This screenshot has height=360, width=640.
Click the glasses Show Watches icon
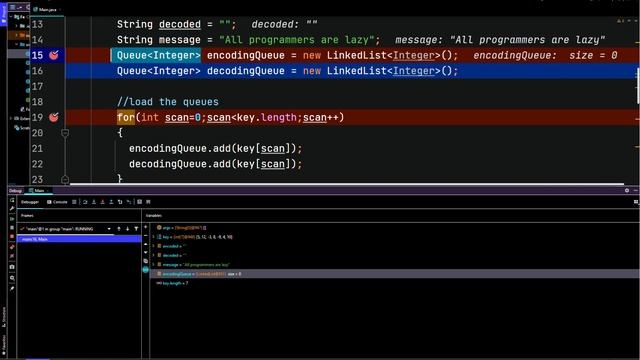click(x=145, y=270)
